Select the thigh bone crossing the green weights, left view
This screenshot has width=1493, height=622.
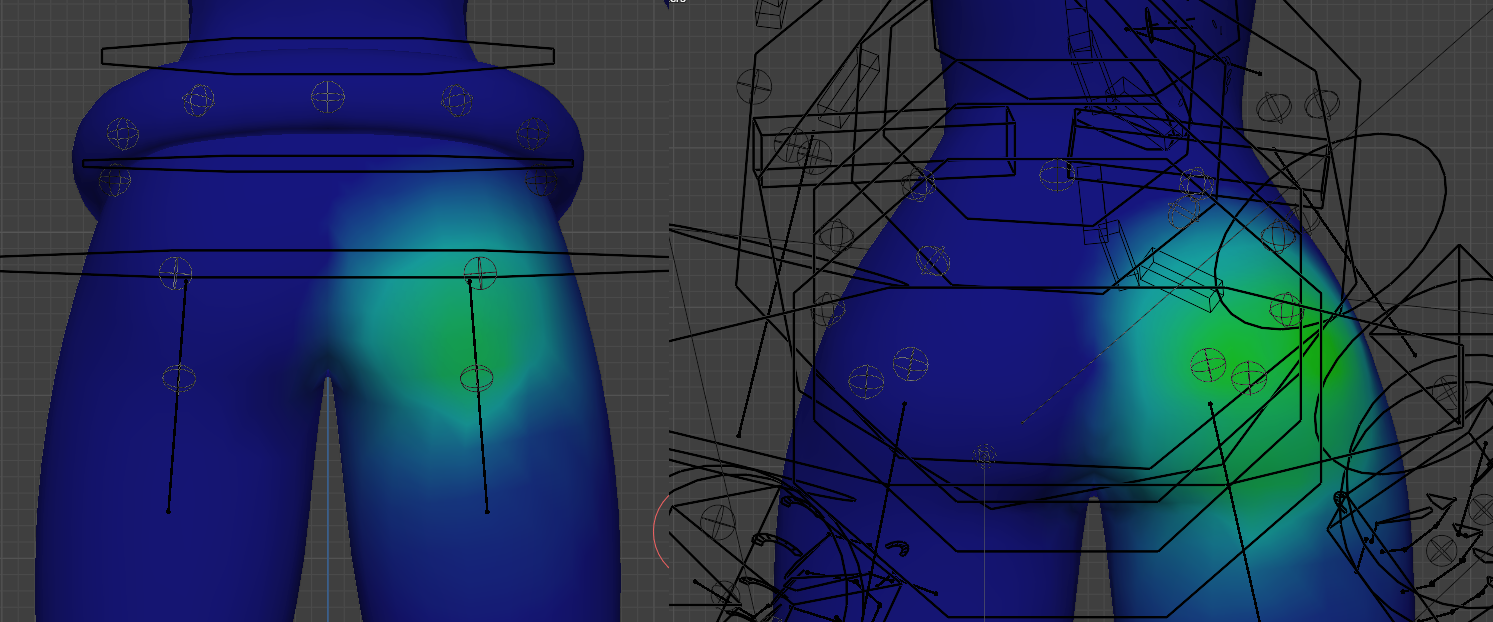tap(478, 397)
